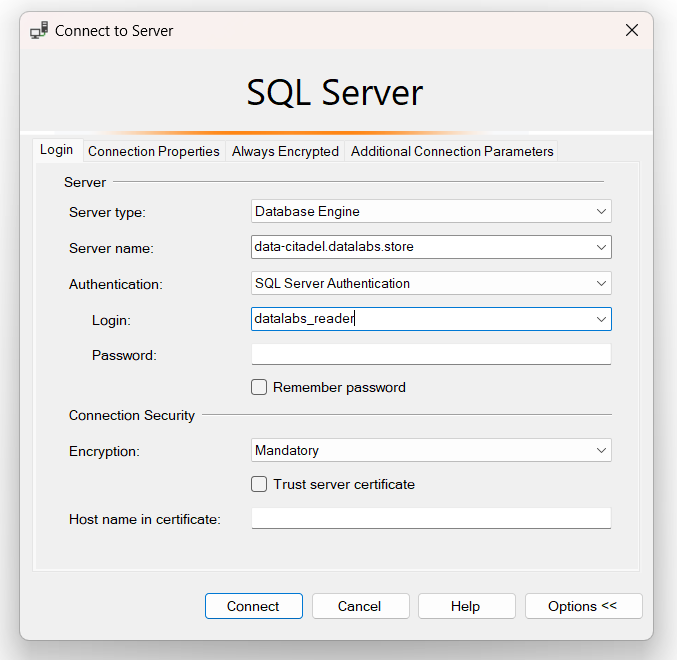Open the Additional Connection Parameters tab
Image resolution: width=677 pixels, height=660 pixels.
pos(452,151)
